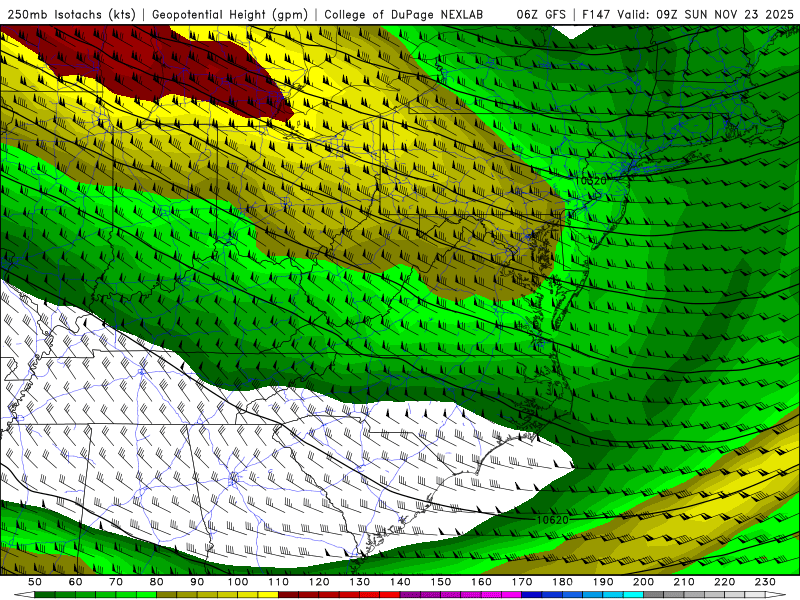Click the '250mb Isotachs (kts)' title text
The image size is (800, 600).
[x=71, y=14]
